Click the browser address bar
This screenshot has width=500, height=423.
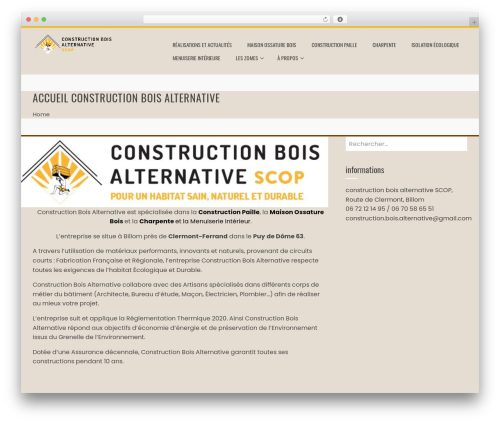click(x=236, y=20)
